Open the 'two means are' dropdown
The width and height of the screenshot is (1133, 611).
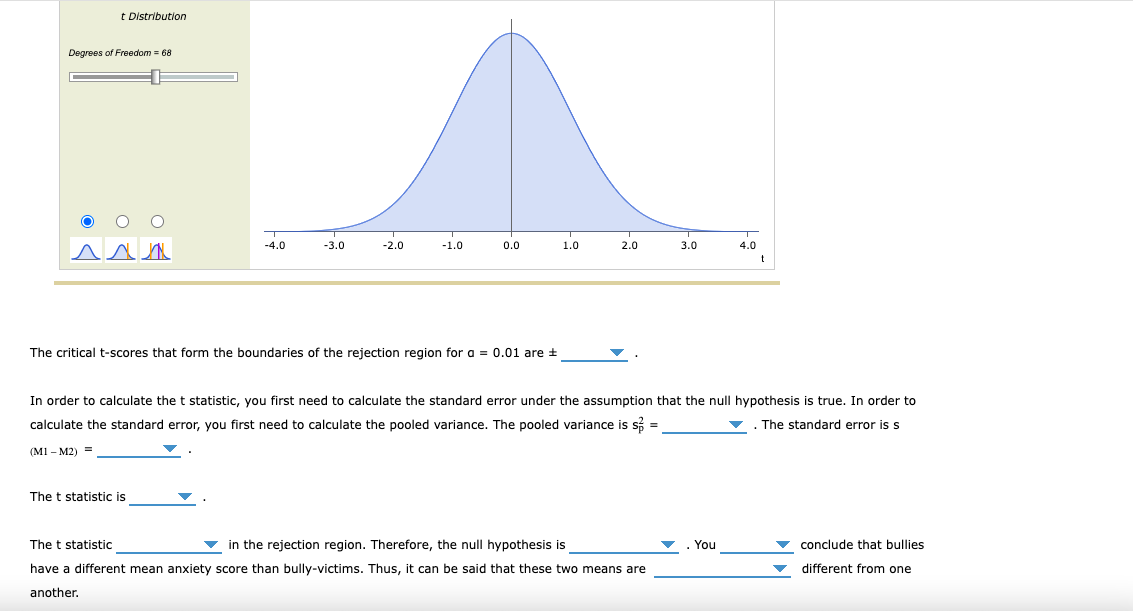click(x=778, y=570)
